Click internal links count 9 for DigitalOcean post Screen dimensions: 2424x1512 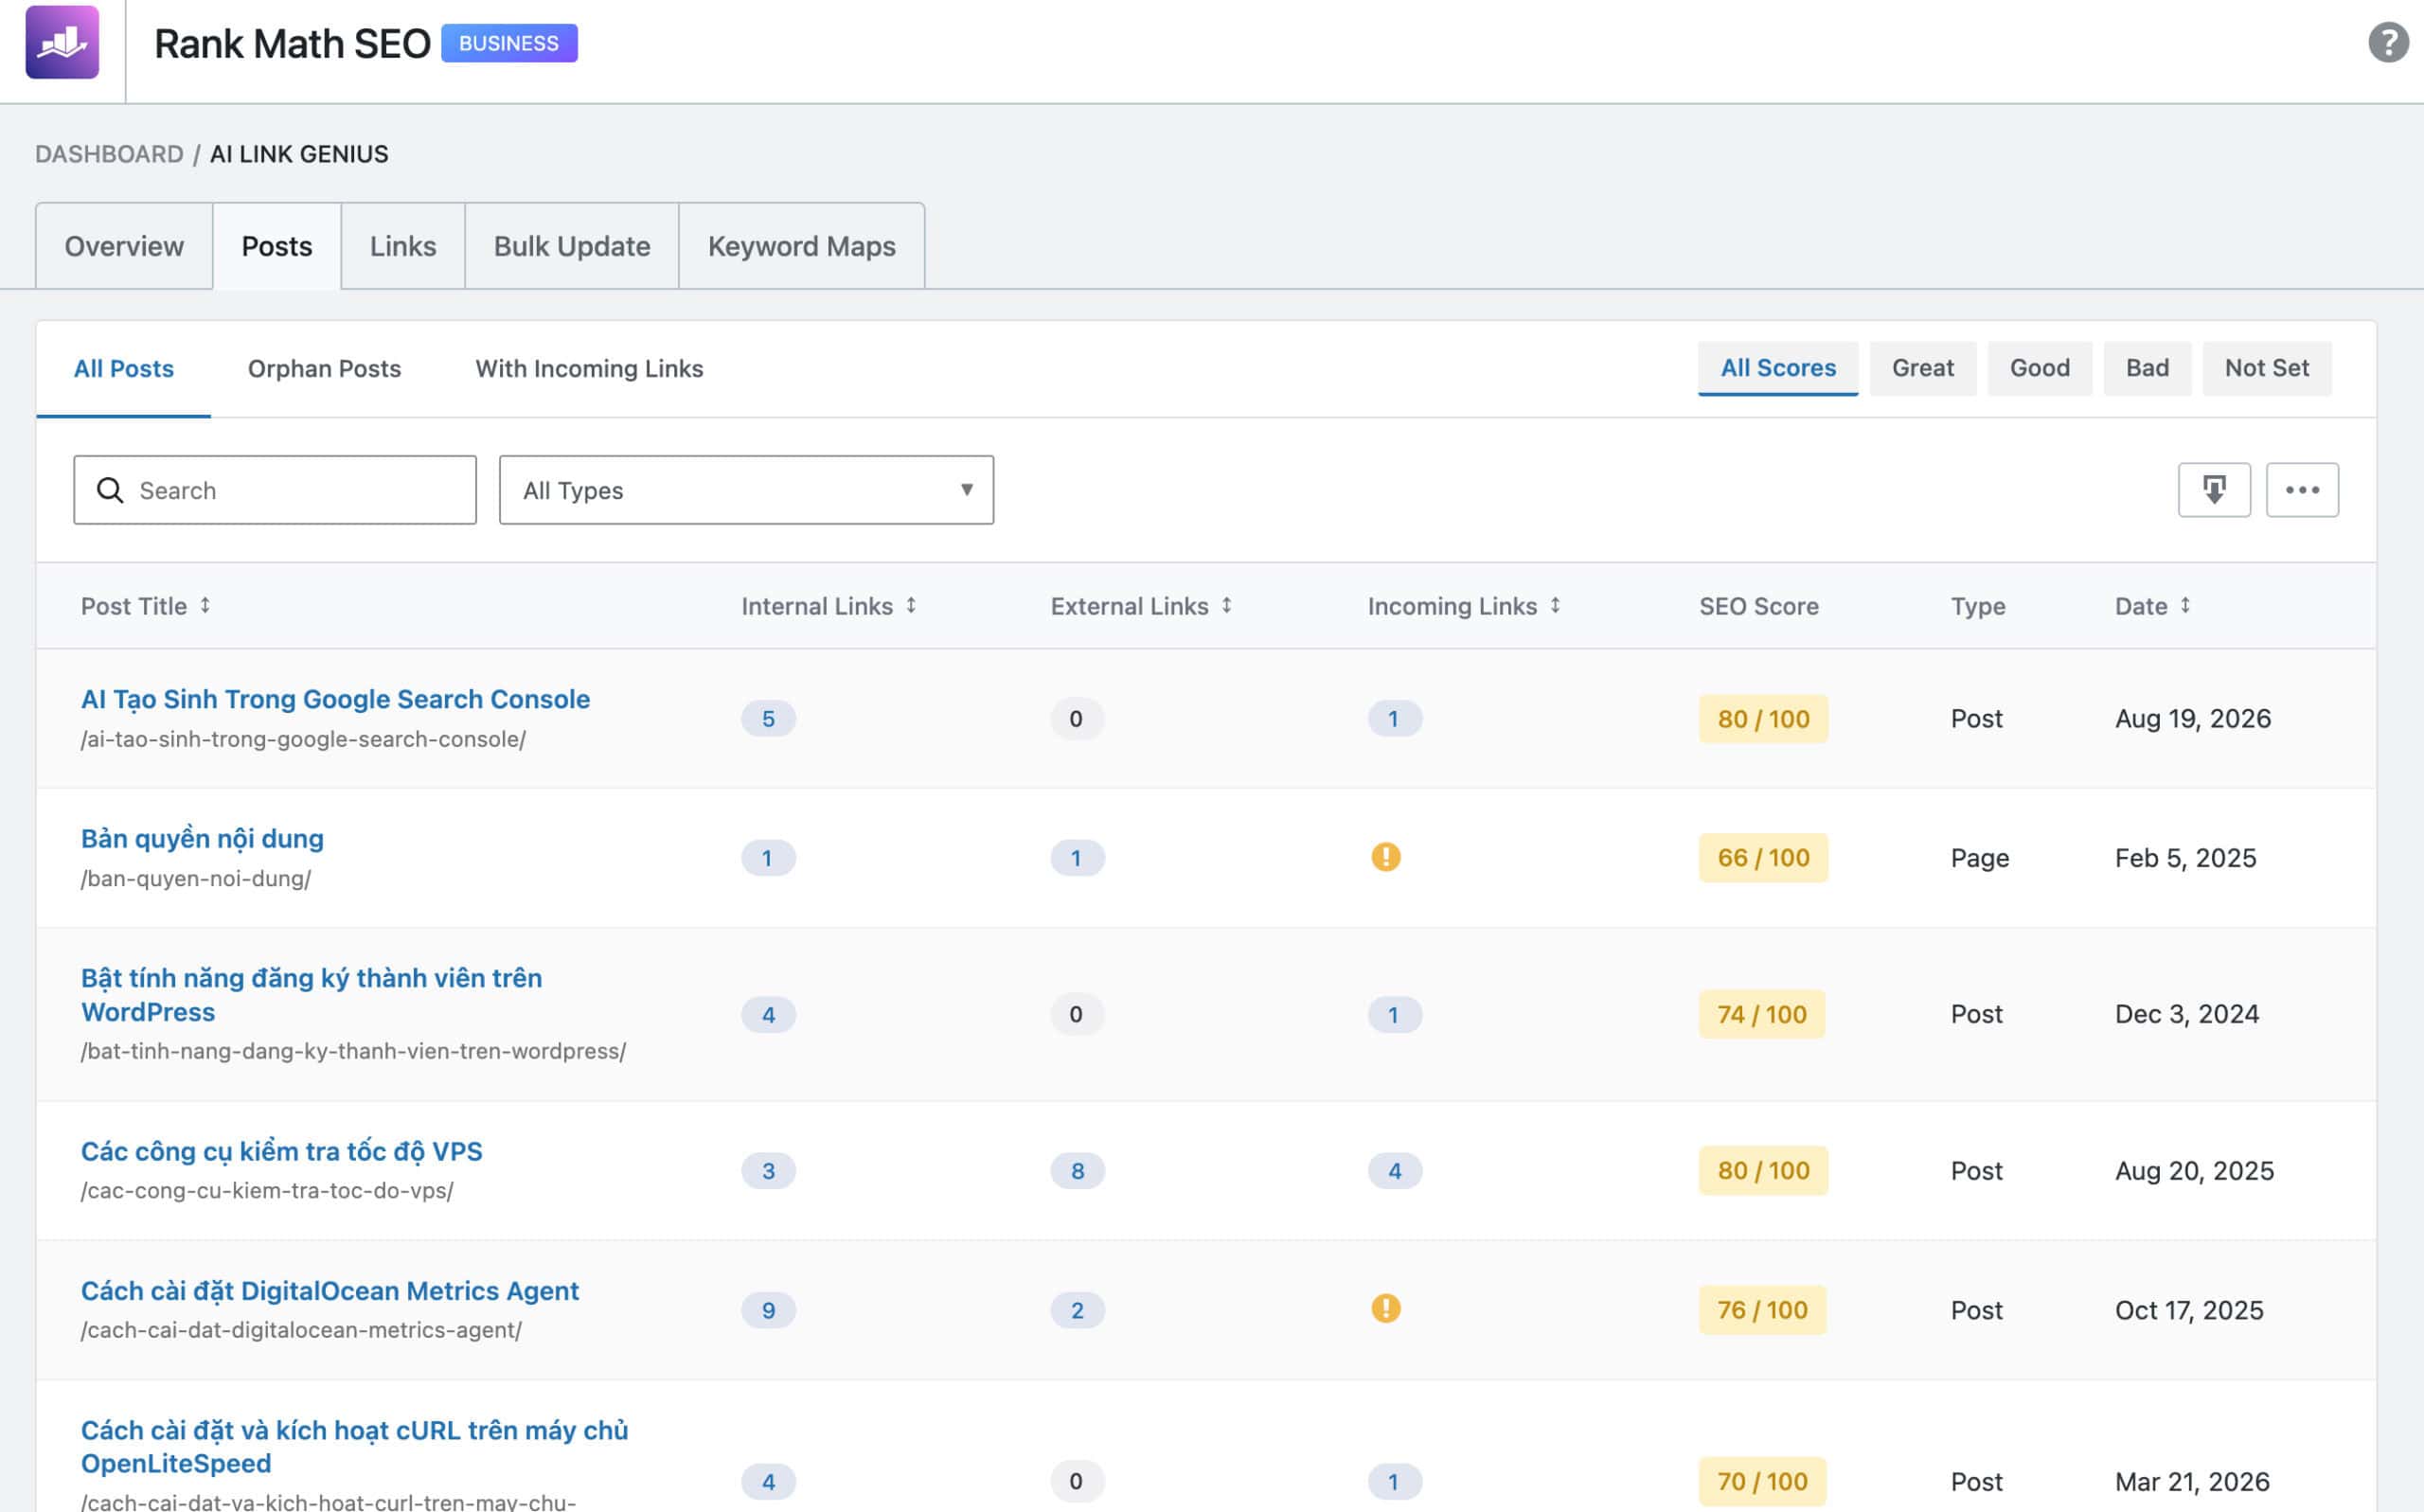tap(768, 1310)
